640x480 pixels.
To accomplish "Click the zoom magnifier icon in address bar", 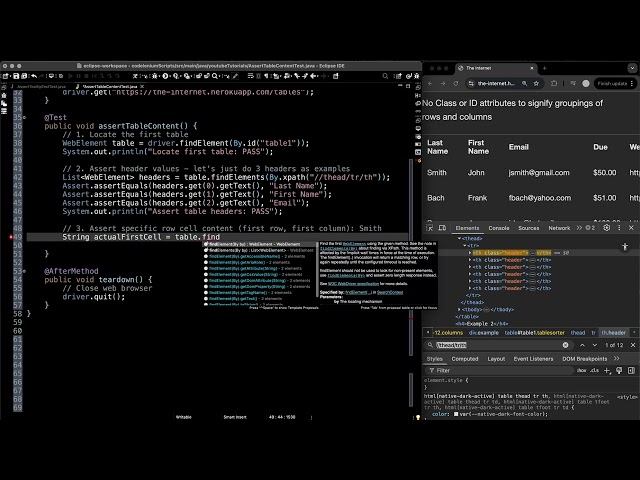I will click(524, 83).
